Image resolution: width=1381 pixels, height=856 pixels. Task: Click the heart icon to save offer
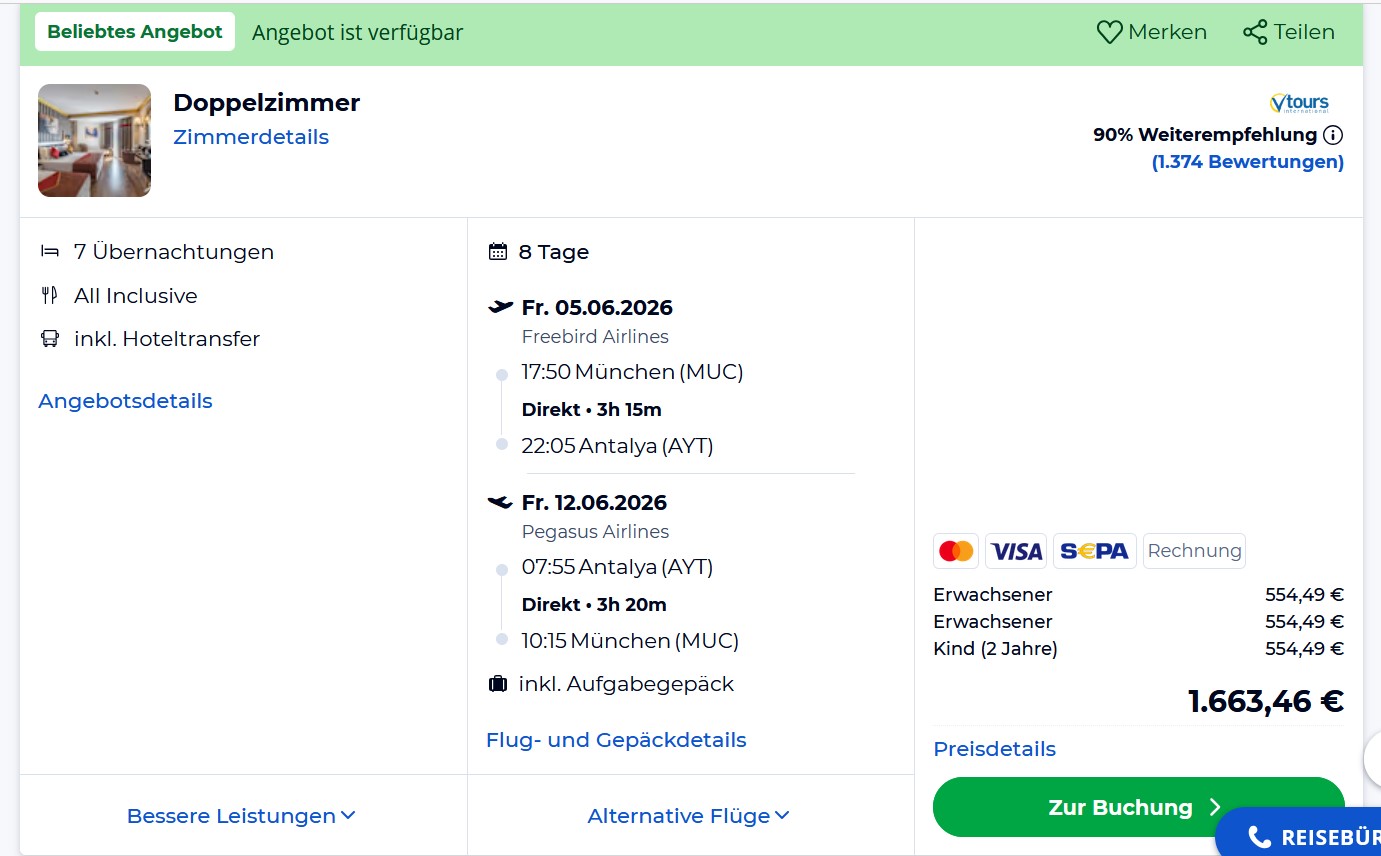[1109, 32]
